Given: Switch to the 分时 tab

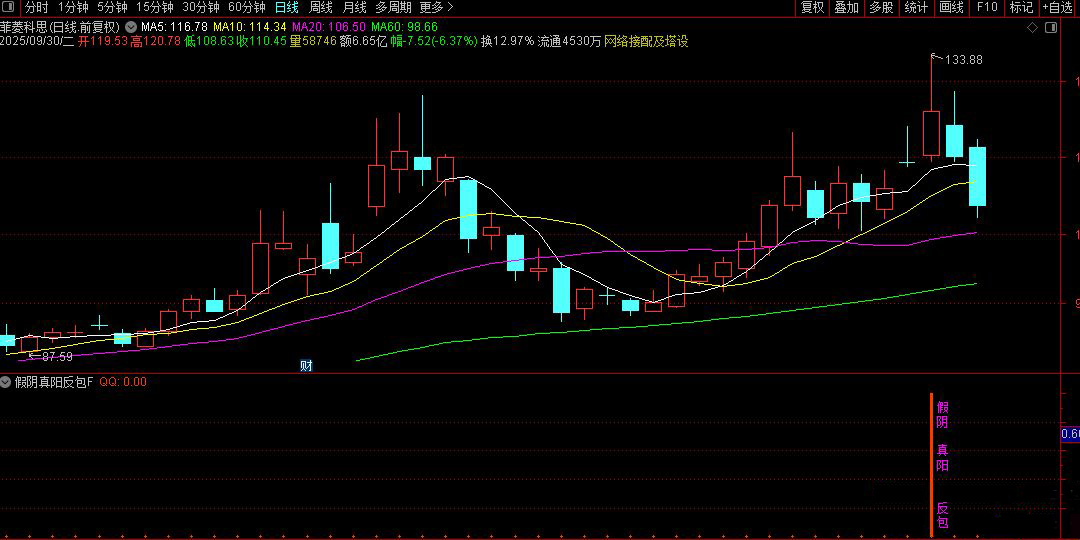Looking at the screenshot, I should coord(36,8).
